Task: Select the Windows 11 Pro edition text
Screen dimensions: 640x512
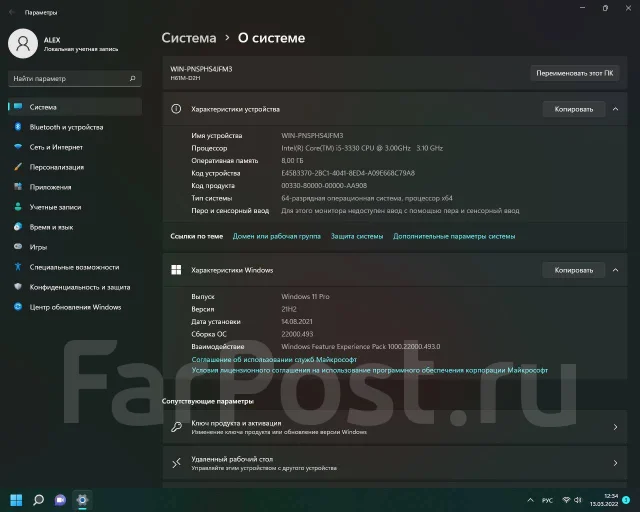Action: [x=305, y=296]
